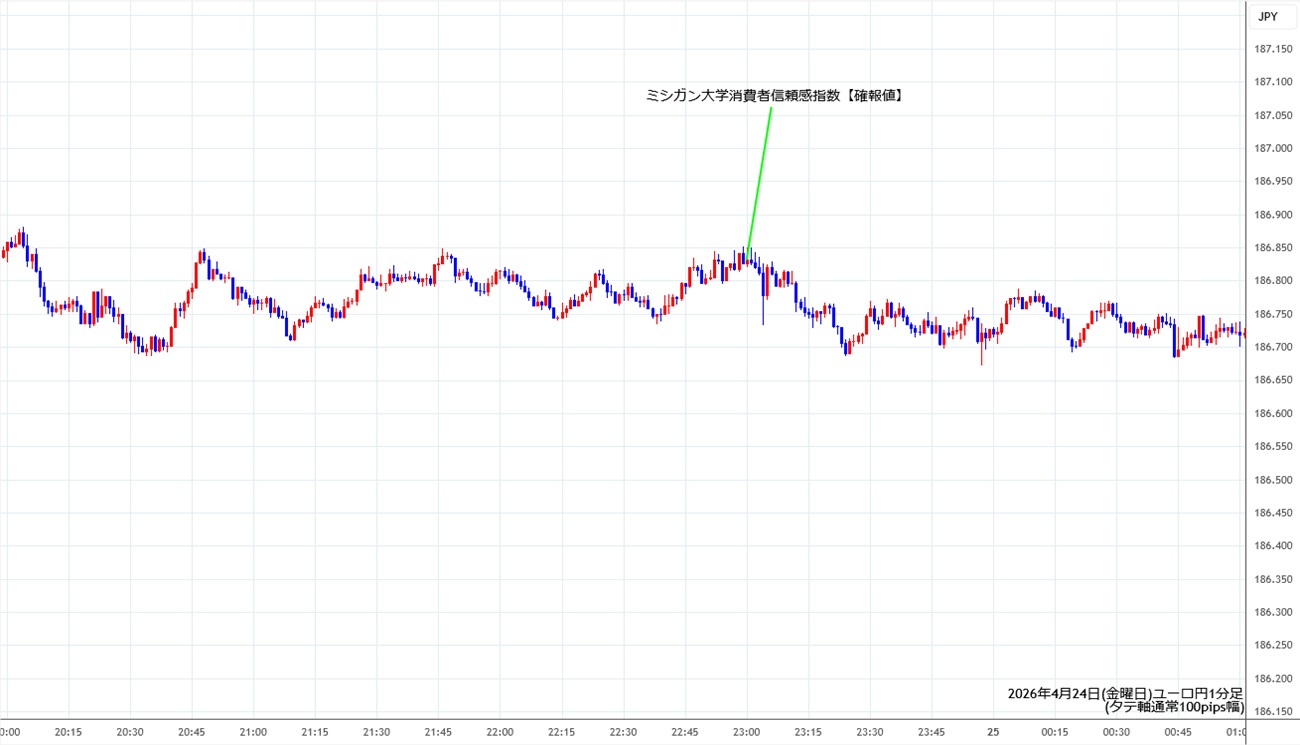Click the 21:45 time axis label
The width and height of the screenshot is (1300, 745).
(x=438, y=732)
